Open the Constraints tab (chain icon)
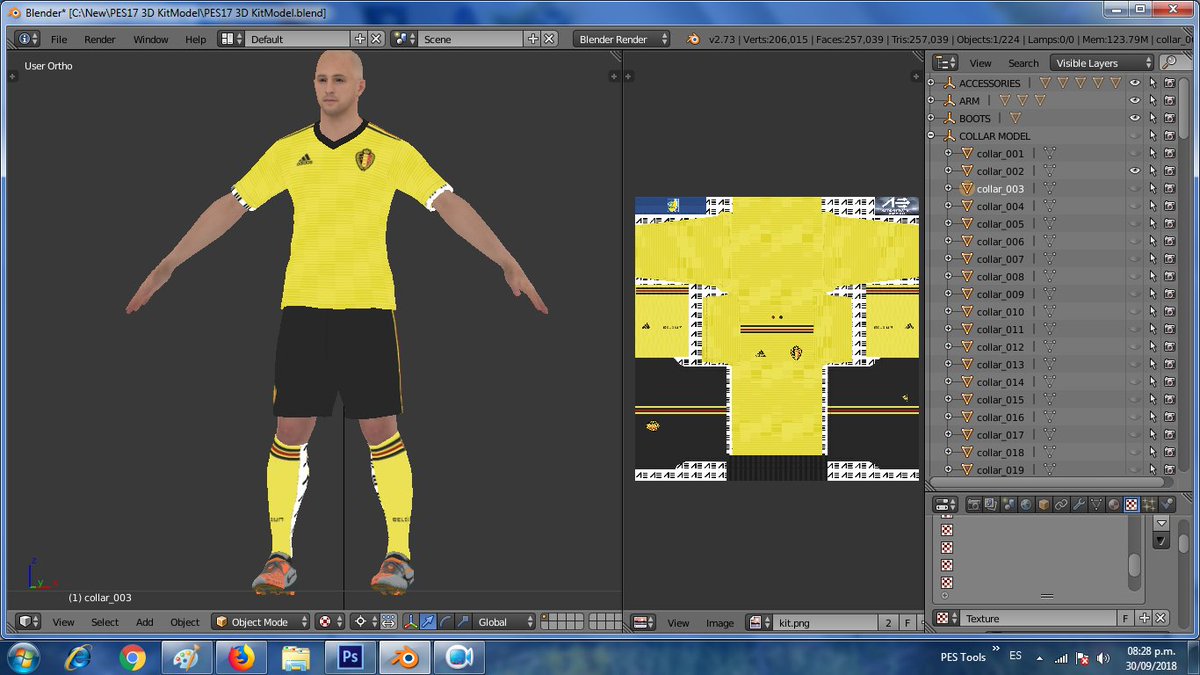The width and height of the screenshot is (1200, 675). (1061, 505)
